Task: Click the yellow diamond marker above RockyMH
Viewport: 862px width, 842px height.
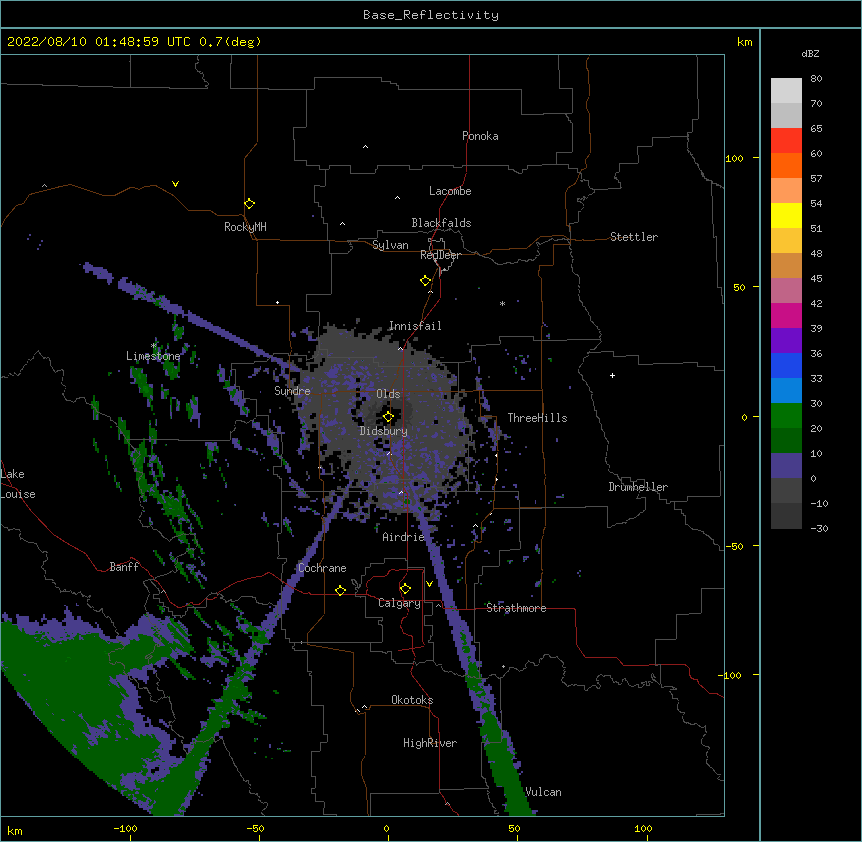Action: tap(249, 204)
